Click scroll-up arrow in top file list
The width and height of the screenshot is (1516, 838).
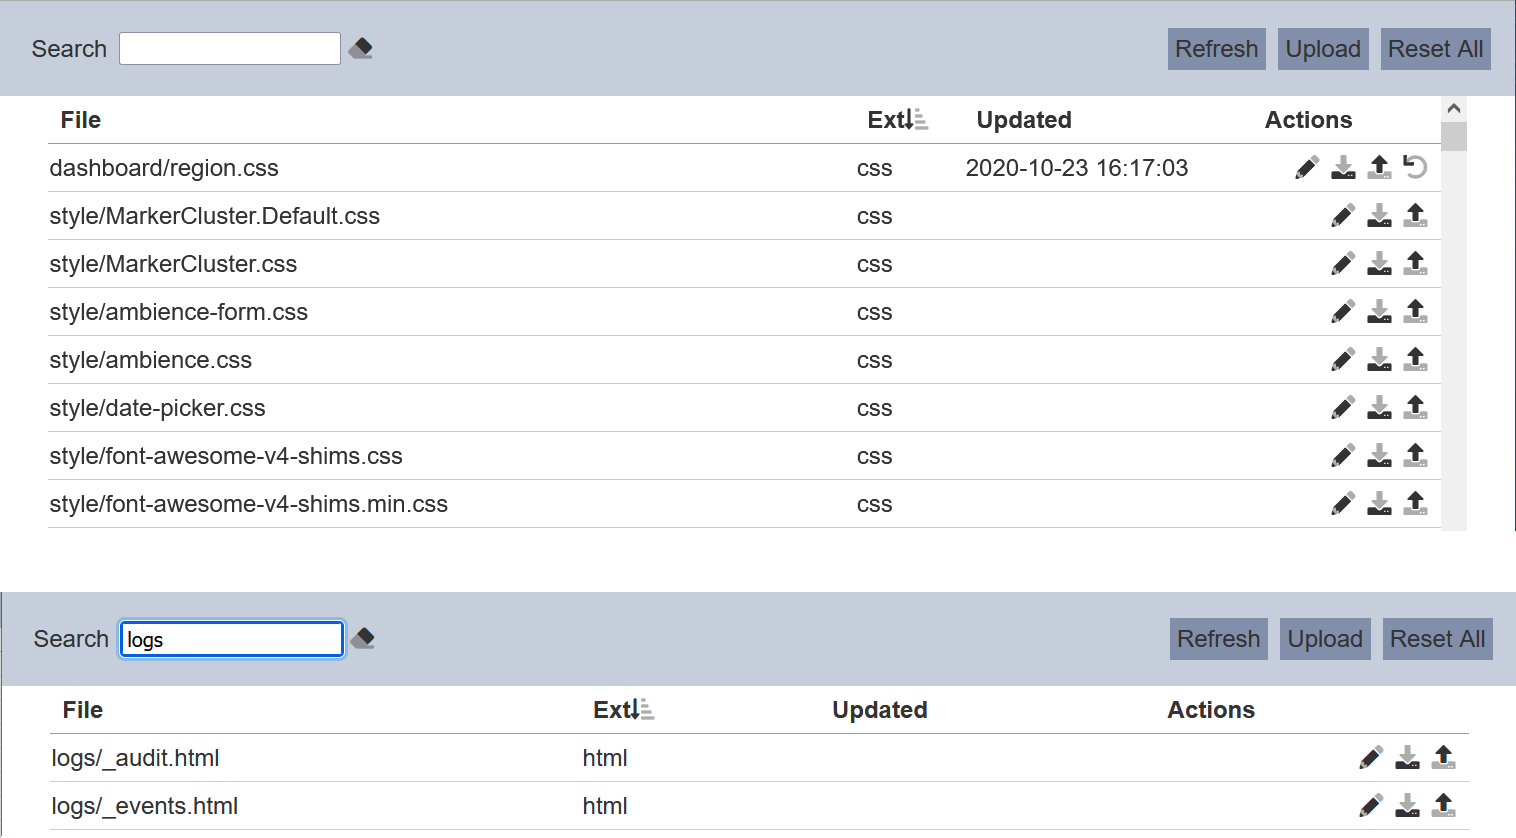point(1454,108)
